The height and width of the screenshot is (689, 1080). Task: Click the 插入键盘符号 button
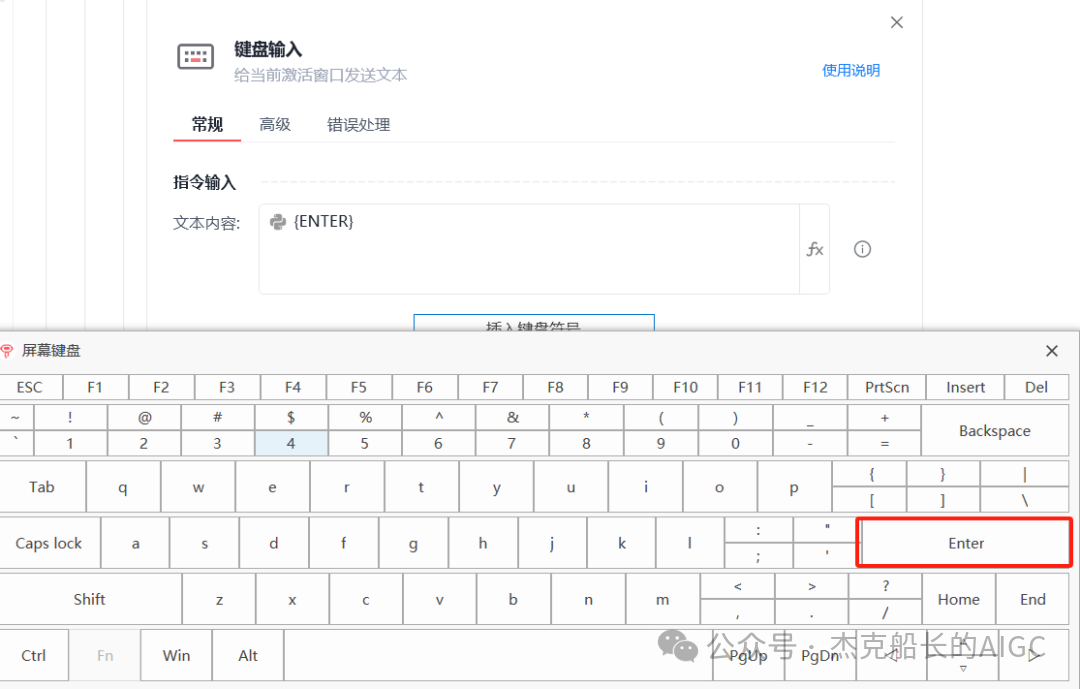tap(533, 327)
